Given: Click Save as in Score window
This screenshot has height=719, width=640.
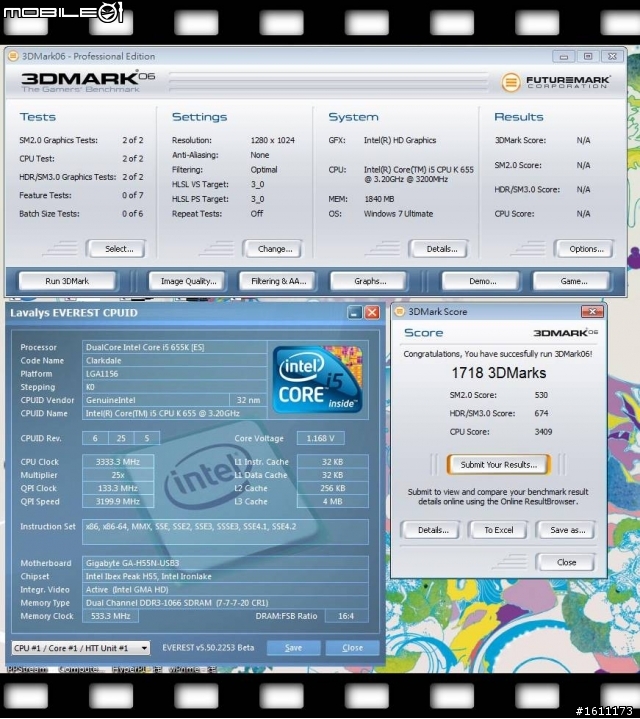Looking at the screenshot, I should tap(567, 530).
